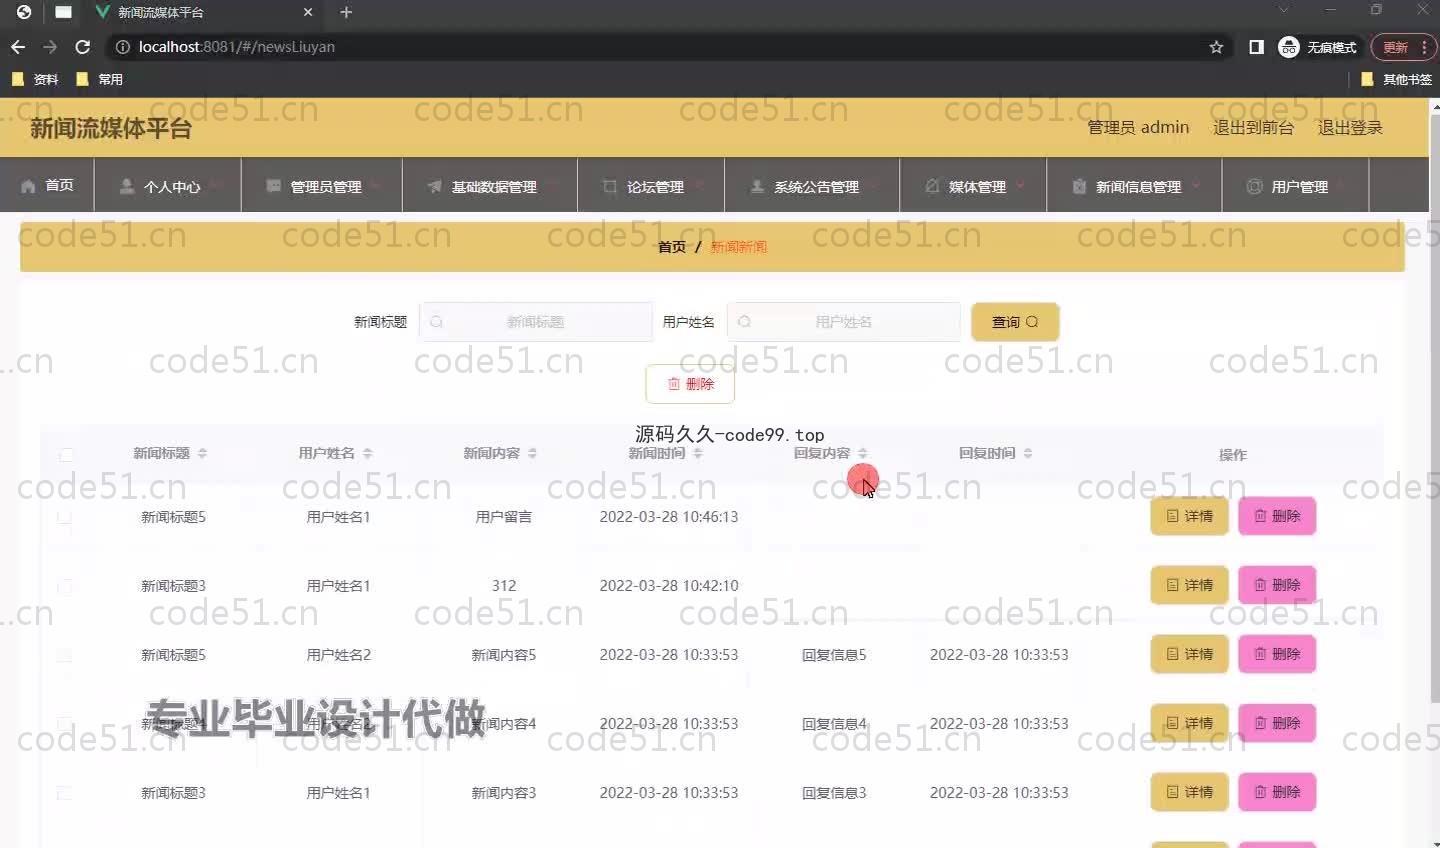The height and width of the screenshot is (848, 1440).
Task: Open 详情 for the row with 312
Action: pos(1189,585)
